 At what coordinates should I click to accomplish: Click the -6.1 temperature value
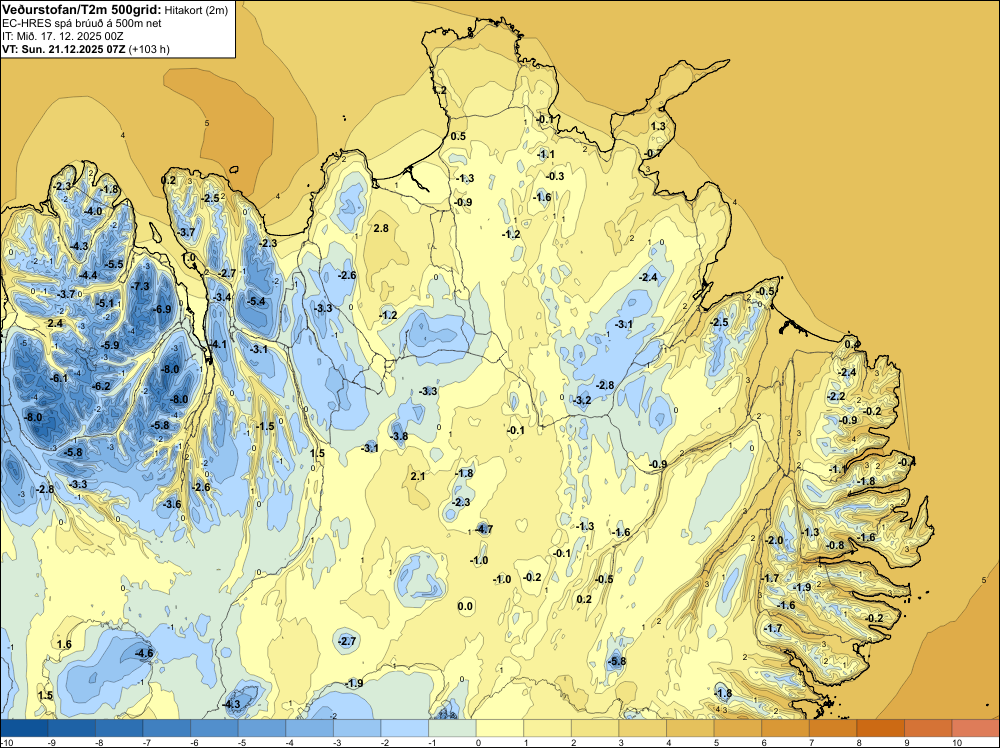59,378
